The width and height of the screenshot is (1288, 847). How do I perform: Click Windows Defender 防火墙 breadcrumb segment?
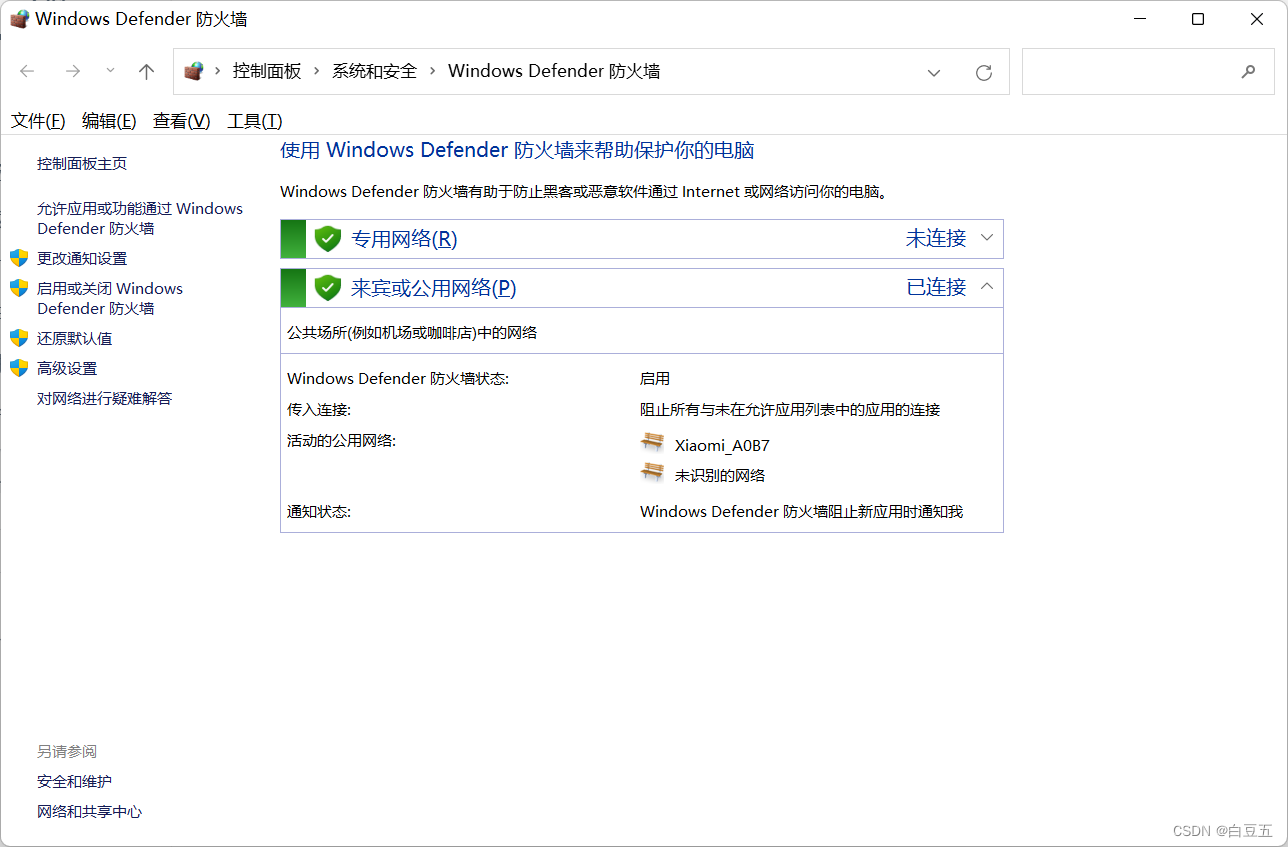tap(554, 71)
